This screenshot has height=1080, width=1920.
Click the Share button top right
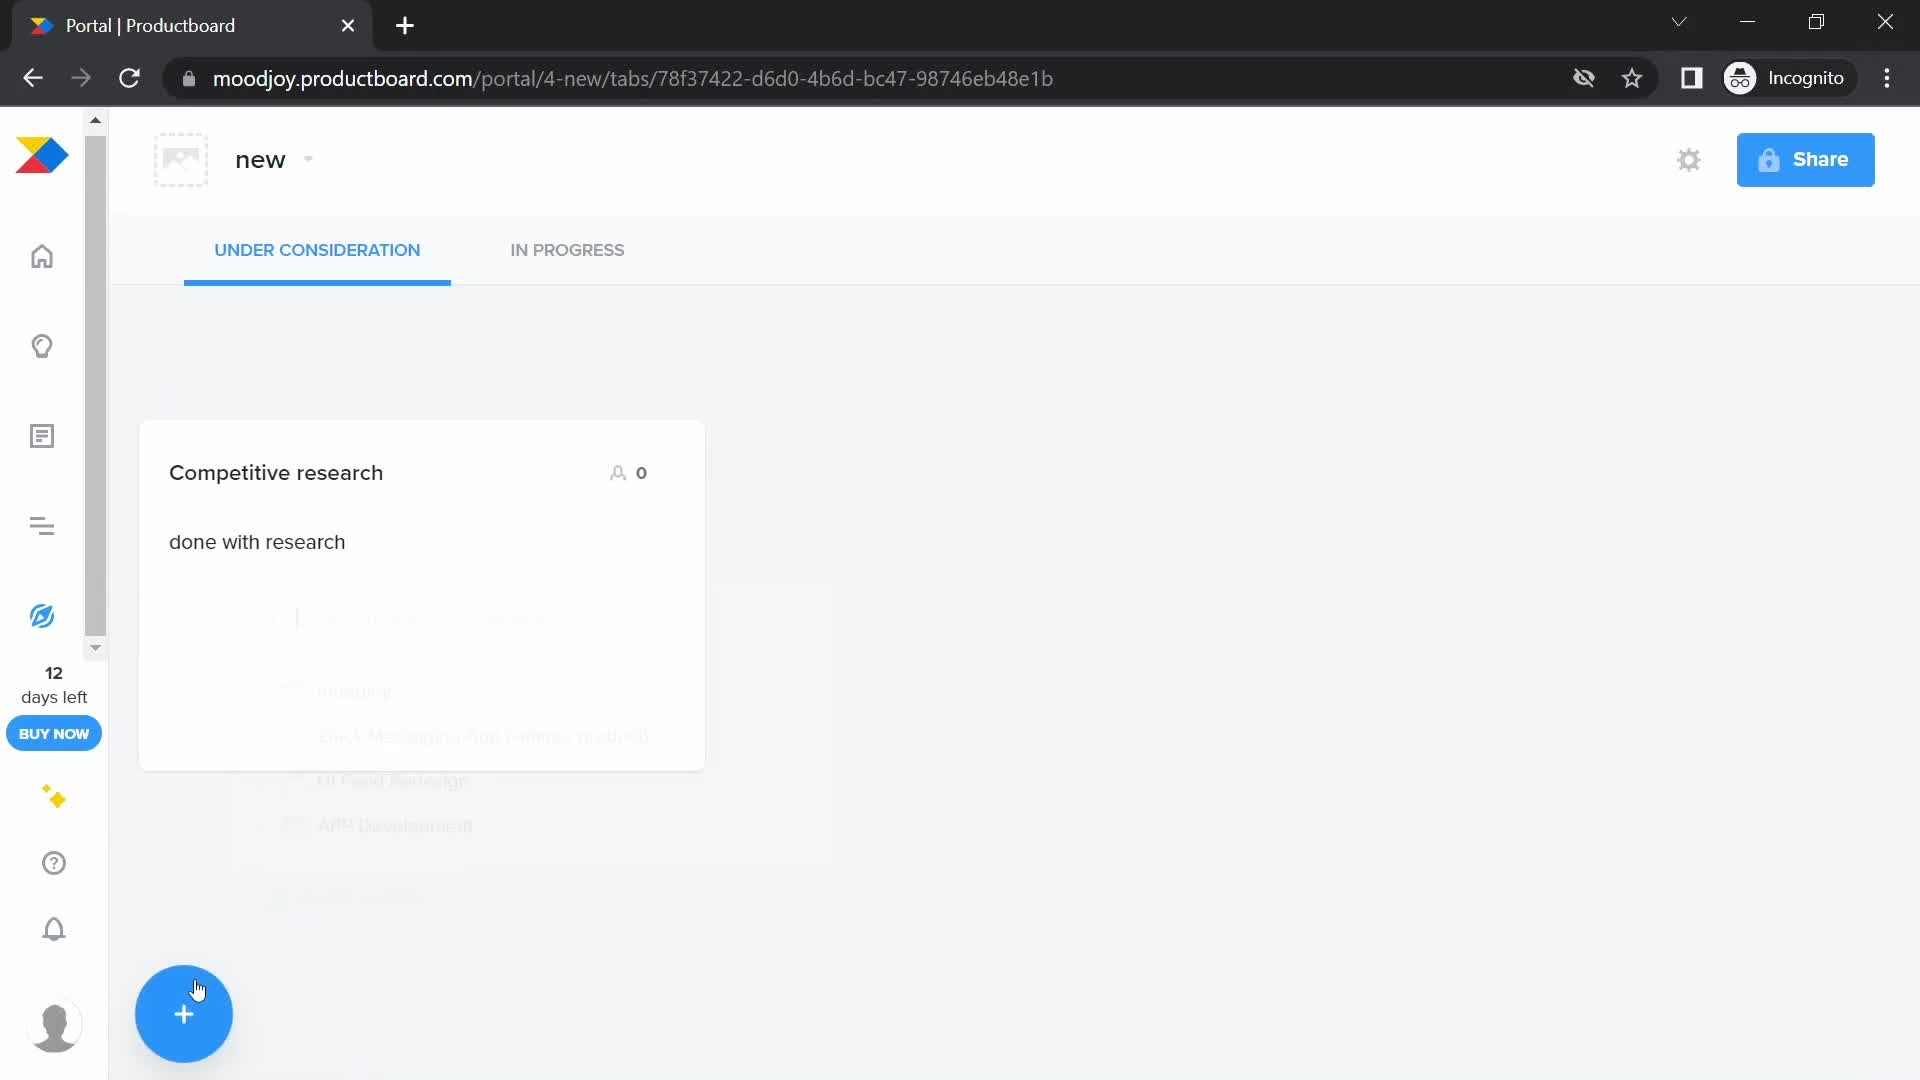pyautogui.click(x=1807, y=160)
